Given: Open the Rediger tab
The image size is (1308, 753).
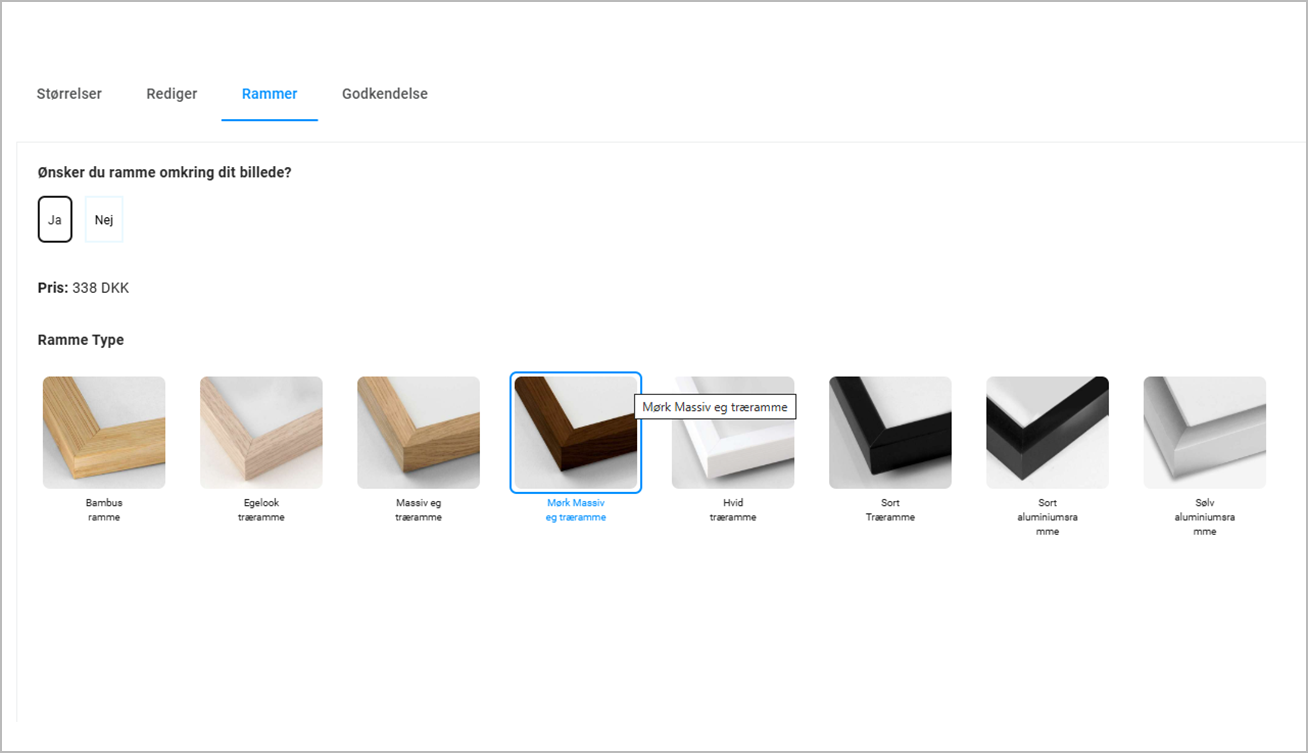Looking at the screenshot, I should [x=172, y=94].
